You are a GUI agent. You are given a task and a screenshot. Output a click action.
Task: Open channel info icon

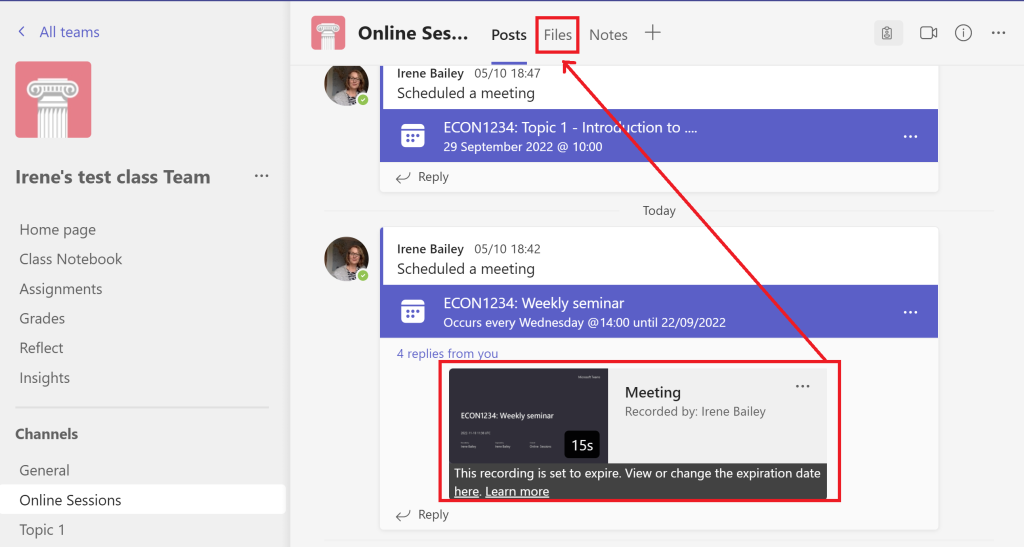click(x=963, y=33)
